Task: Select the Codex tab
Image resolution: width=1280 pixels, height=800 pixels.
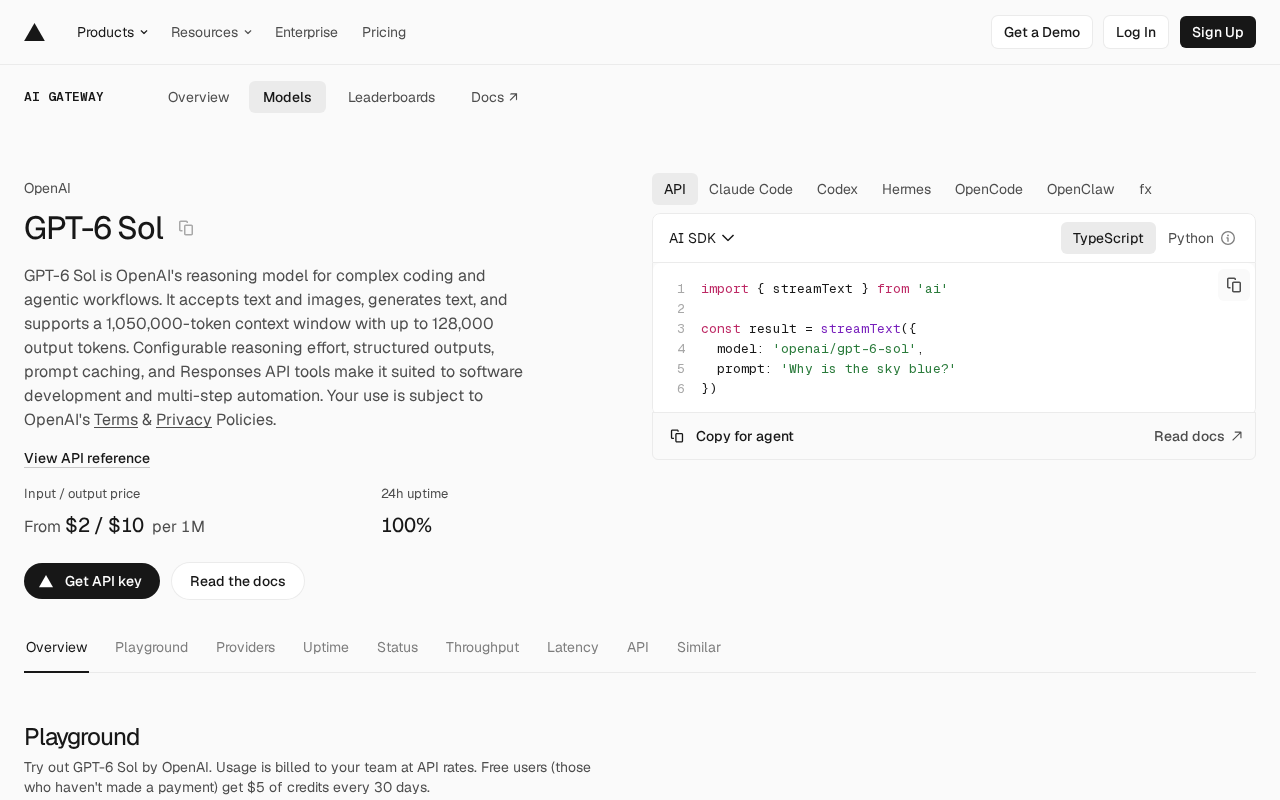Action: point(837,189)
